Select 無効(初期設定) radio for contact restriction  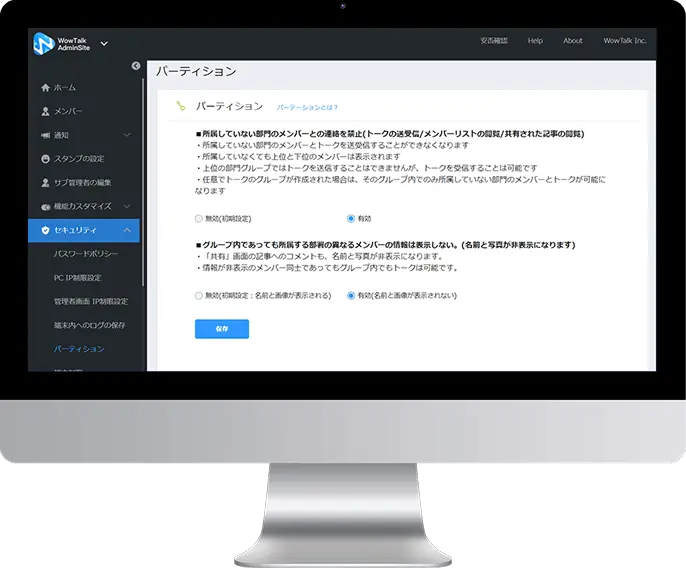(x=199, y=219)
